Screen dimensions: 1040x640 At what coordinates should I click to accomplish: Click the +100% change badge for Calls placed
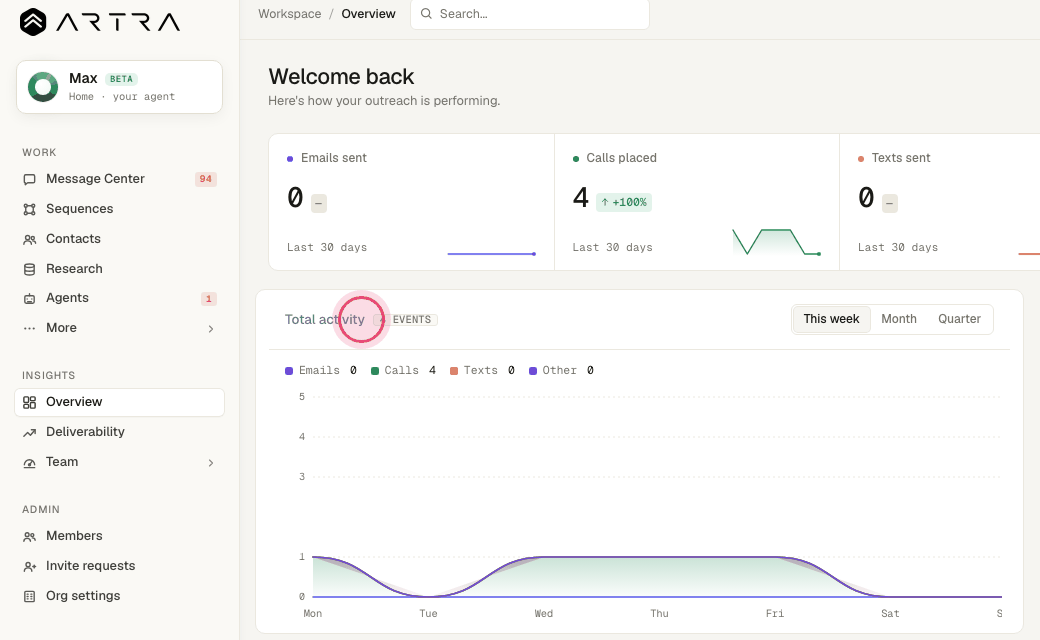624,202
